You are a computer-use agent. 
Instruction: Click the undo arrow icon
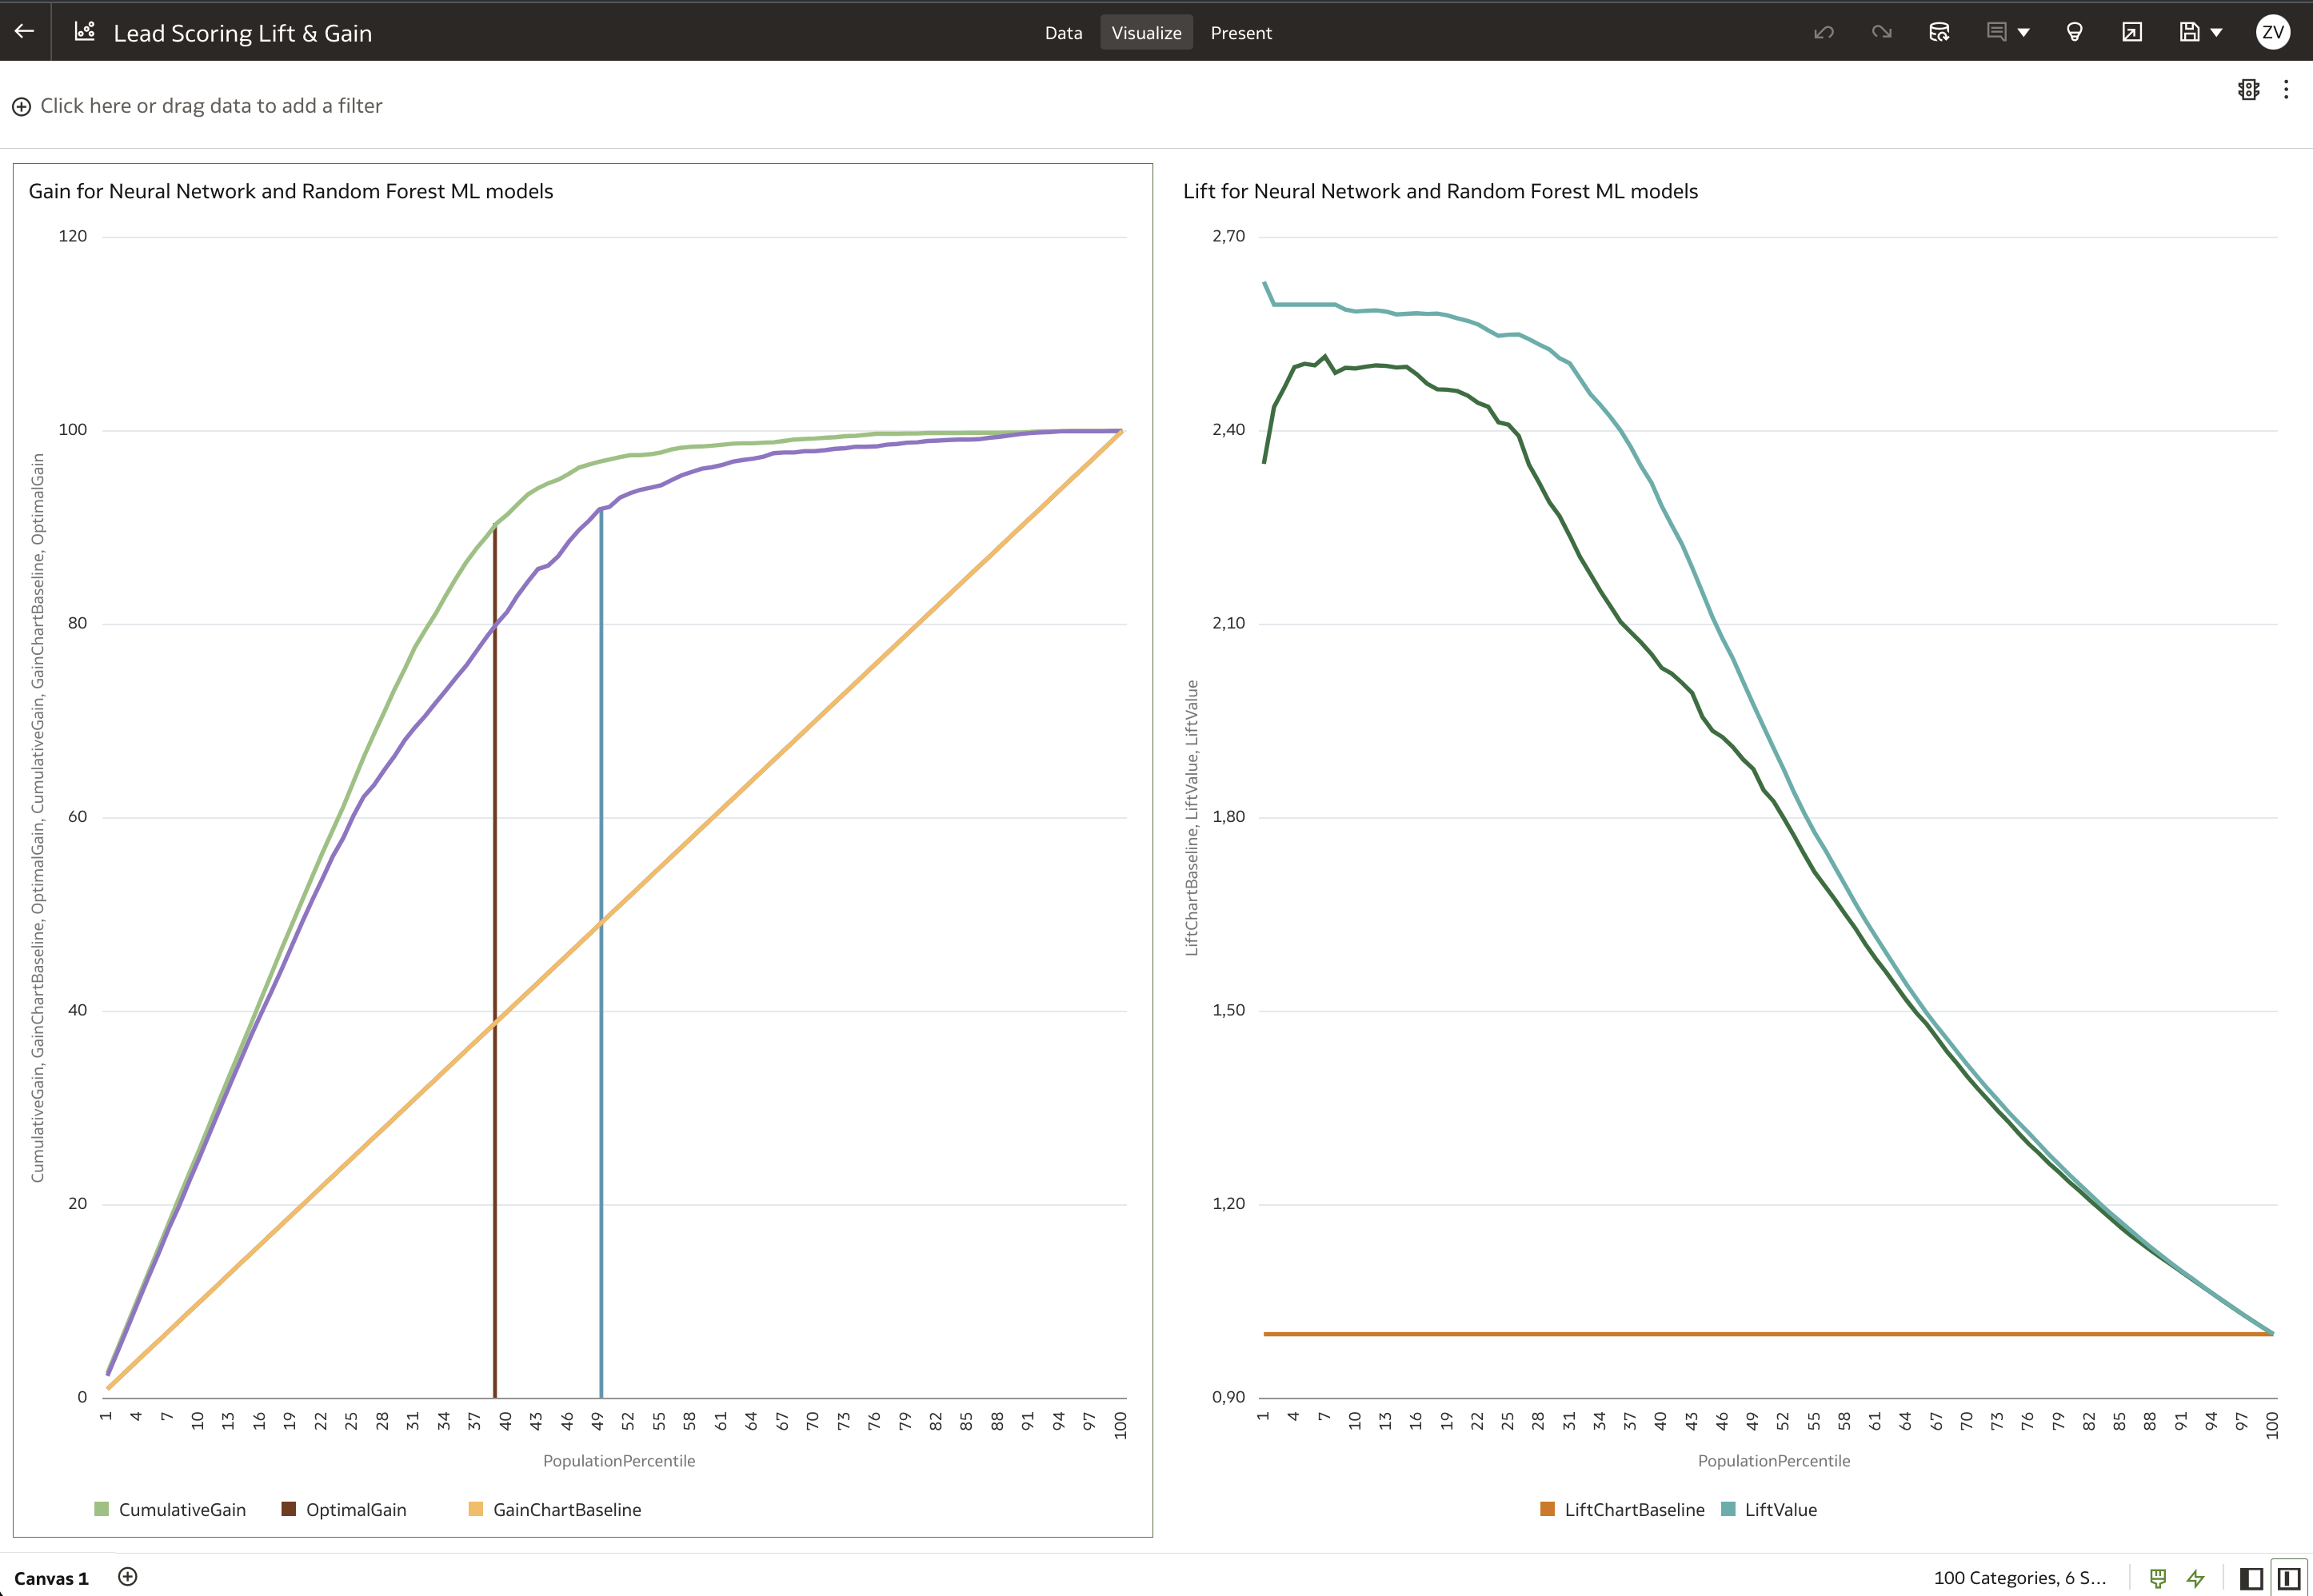tap(1823, 32)
